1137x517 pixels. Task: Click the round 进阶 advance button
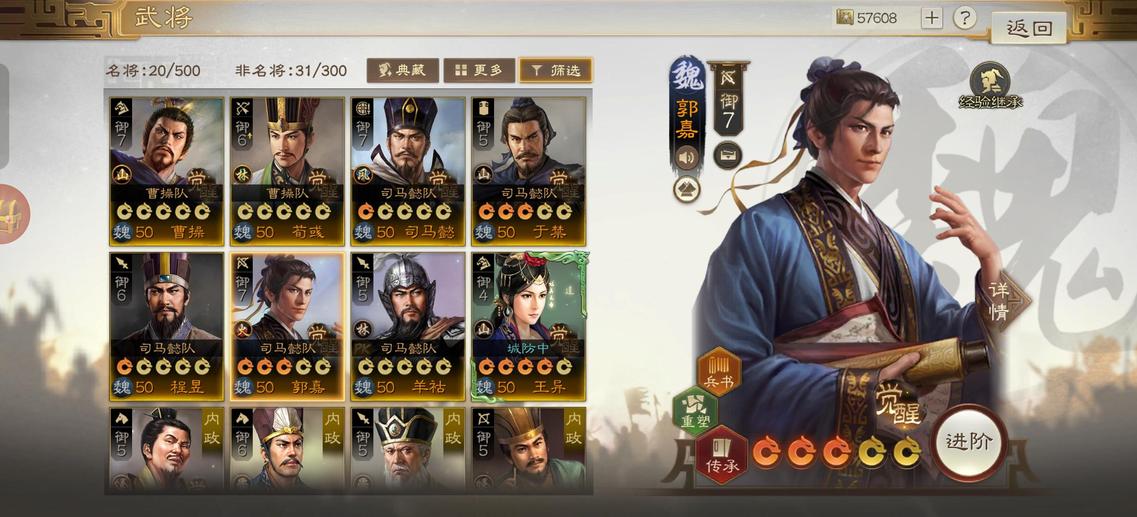click(969, 443)
